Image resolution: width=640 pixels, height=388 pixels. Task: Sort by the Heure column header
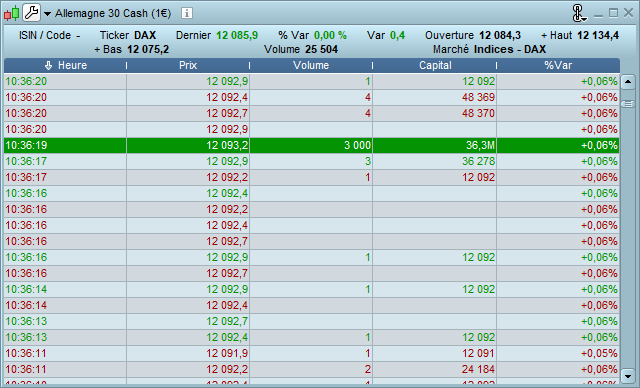click(65, 65)
